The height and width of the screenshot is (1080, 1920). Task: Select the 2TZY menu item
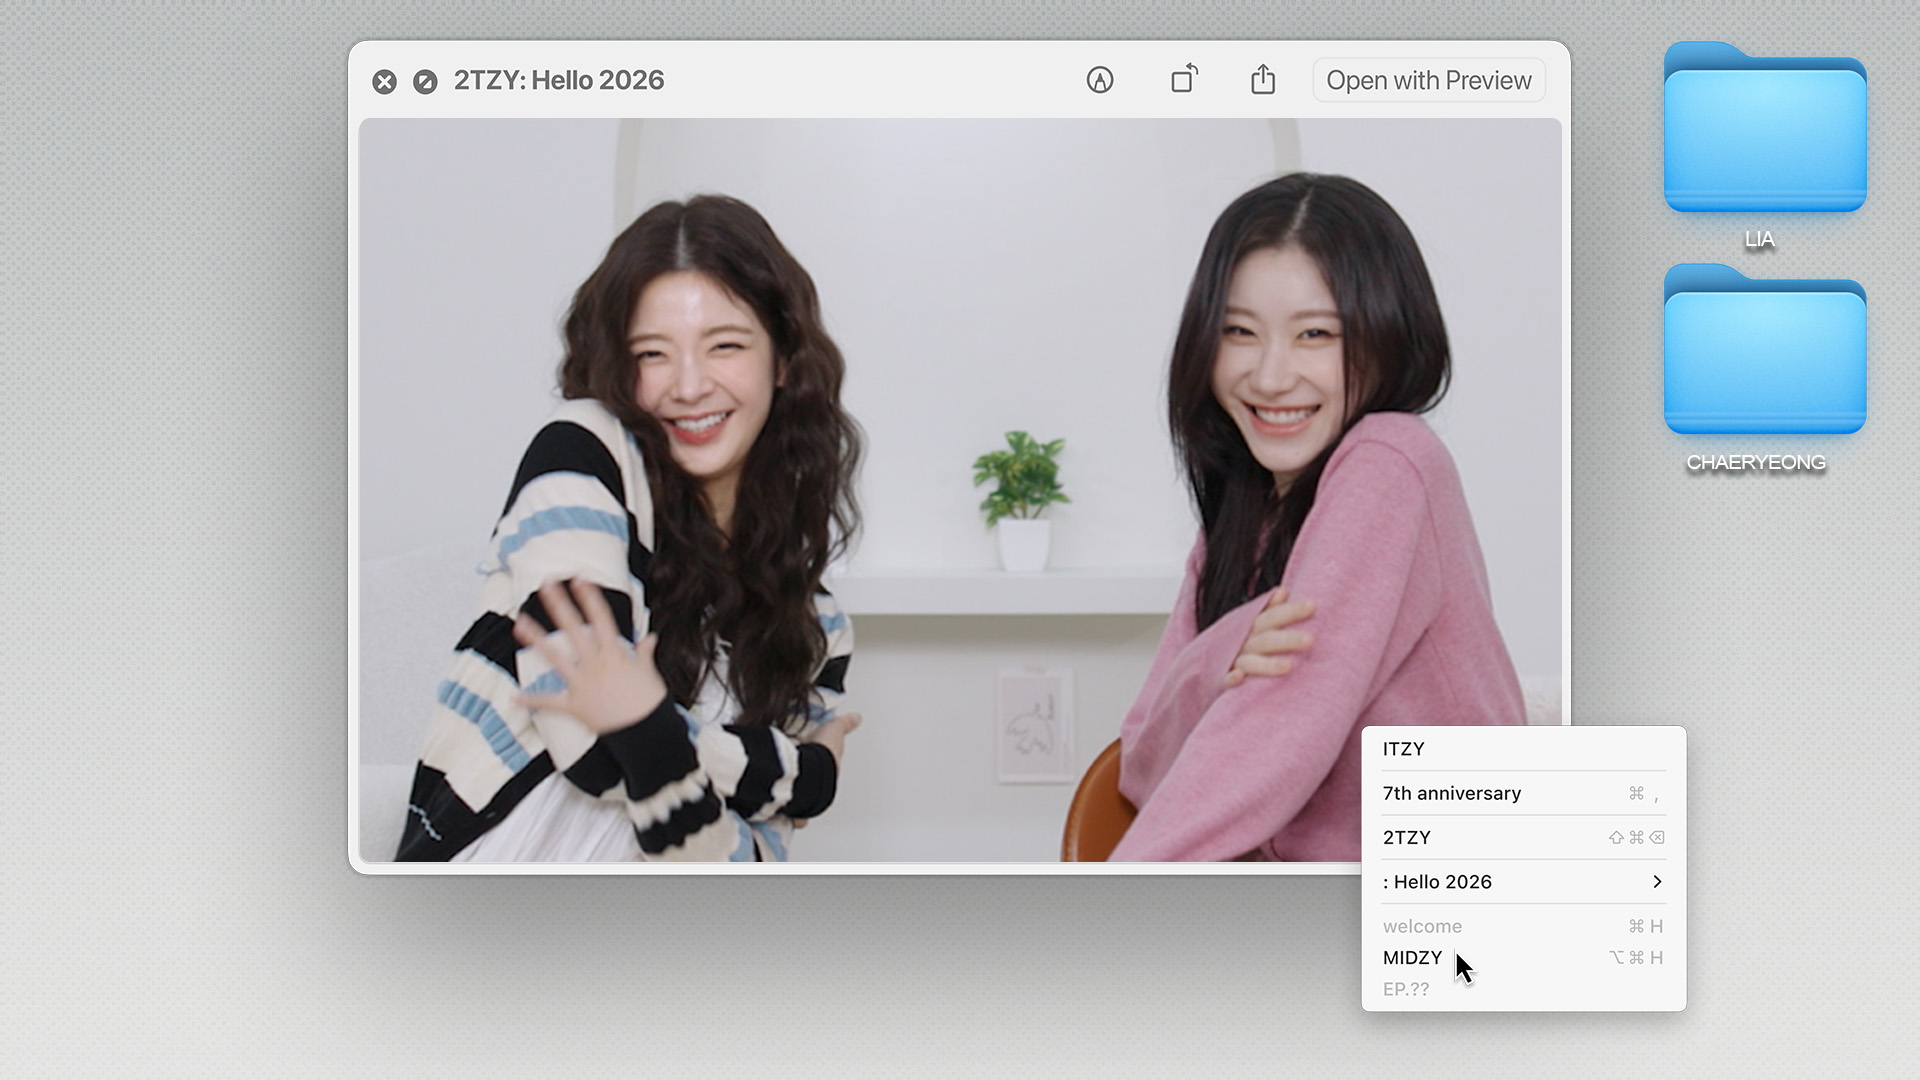click(1407, 837)
